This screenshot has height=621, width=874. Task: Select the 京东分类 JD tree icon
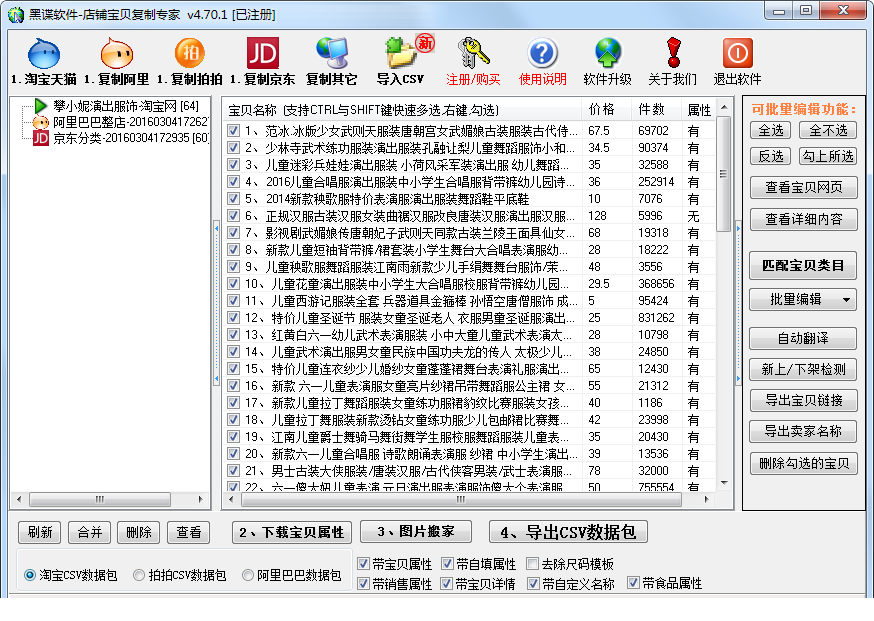click(41, 138)
